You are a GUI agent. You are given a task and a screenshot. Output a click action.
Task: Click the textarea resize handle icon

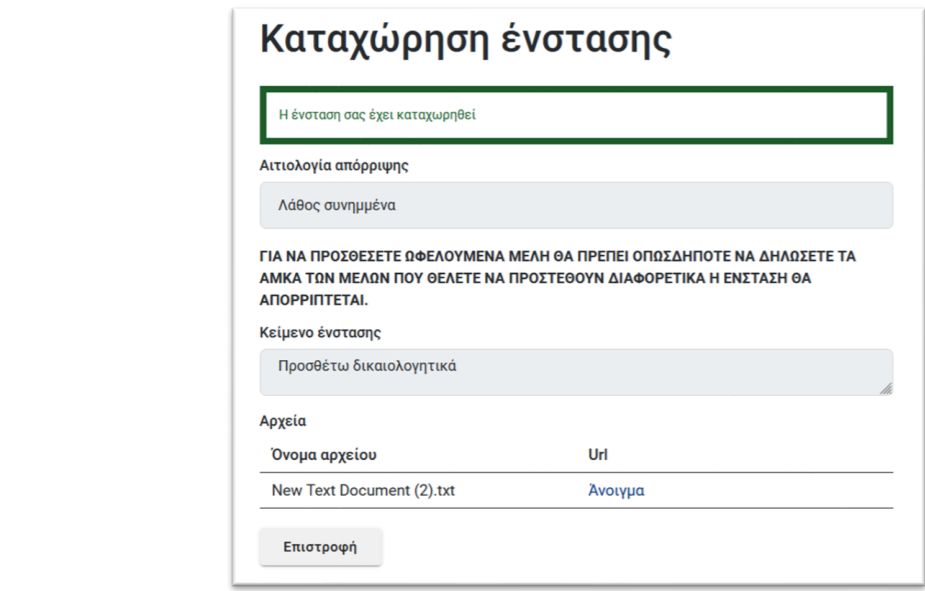pyautogui.click(x=885, y=388)
